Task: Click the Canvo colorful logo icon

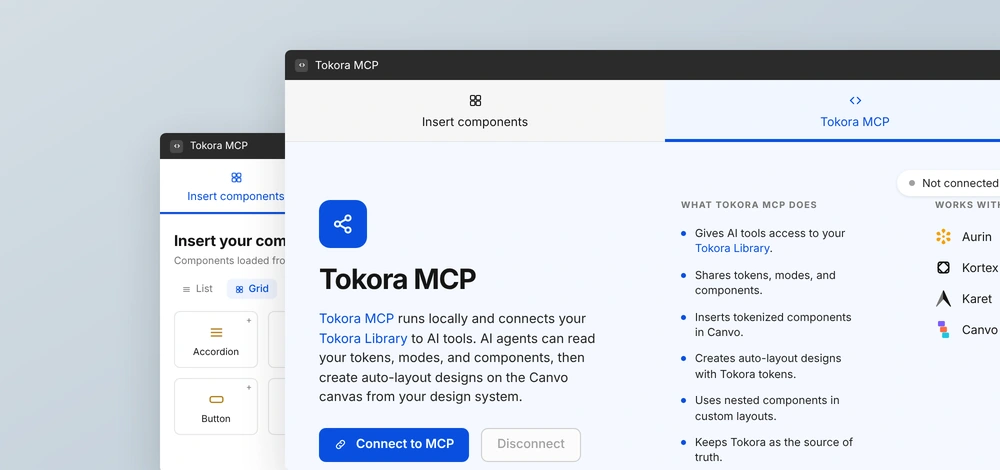Action: click(x=943, y=329)
